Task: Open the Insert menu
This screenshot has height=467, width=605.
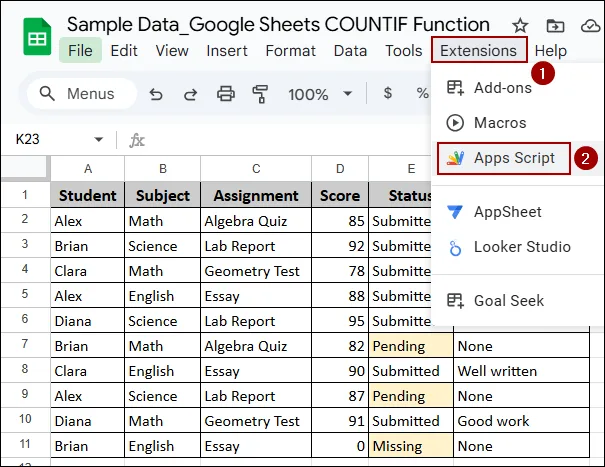Action: coord(227,51)
